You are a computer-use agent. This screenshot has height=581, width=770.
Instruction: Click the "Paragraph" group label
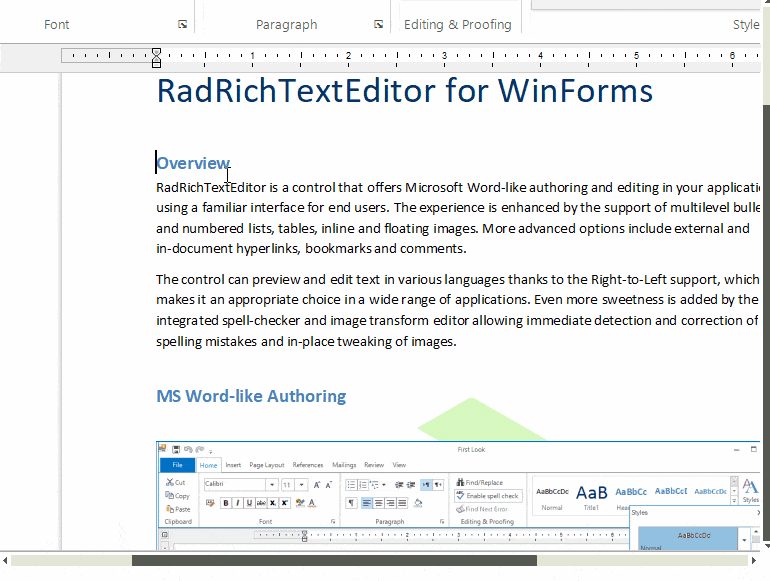[286, 25]
